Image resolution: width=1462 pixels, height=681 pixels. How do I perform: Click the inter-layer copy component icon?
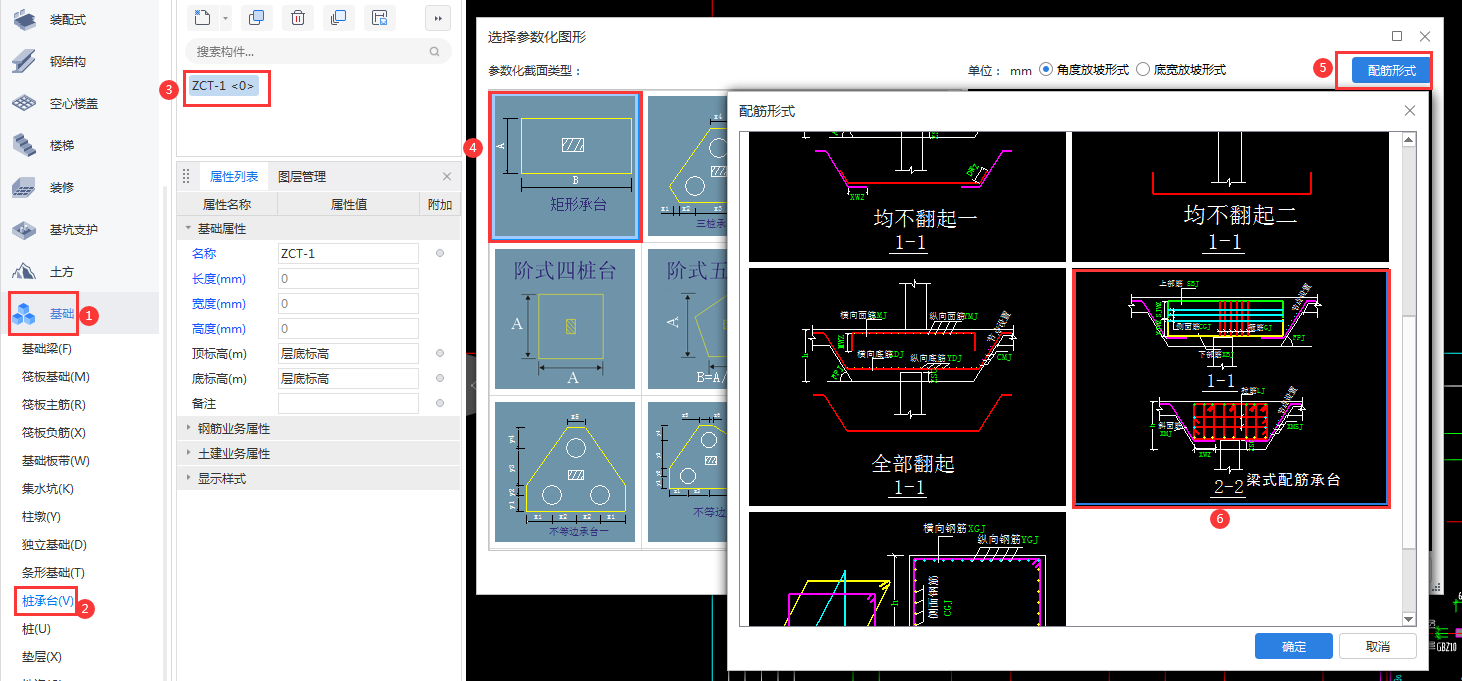pos(338,17)
